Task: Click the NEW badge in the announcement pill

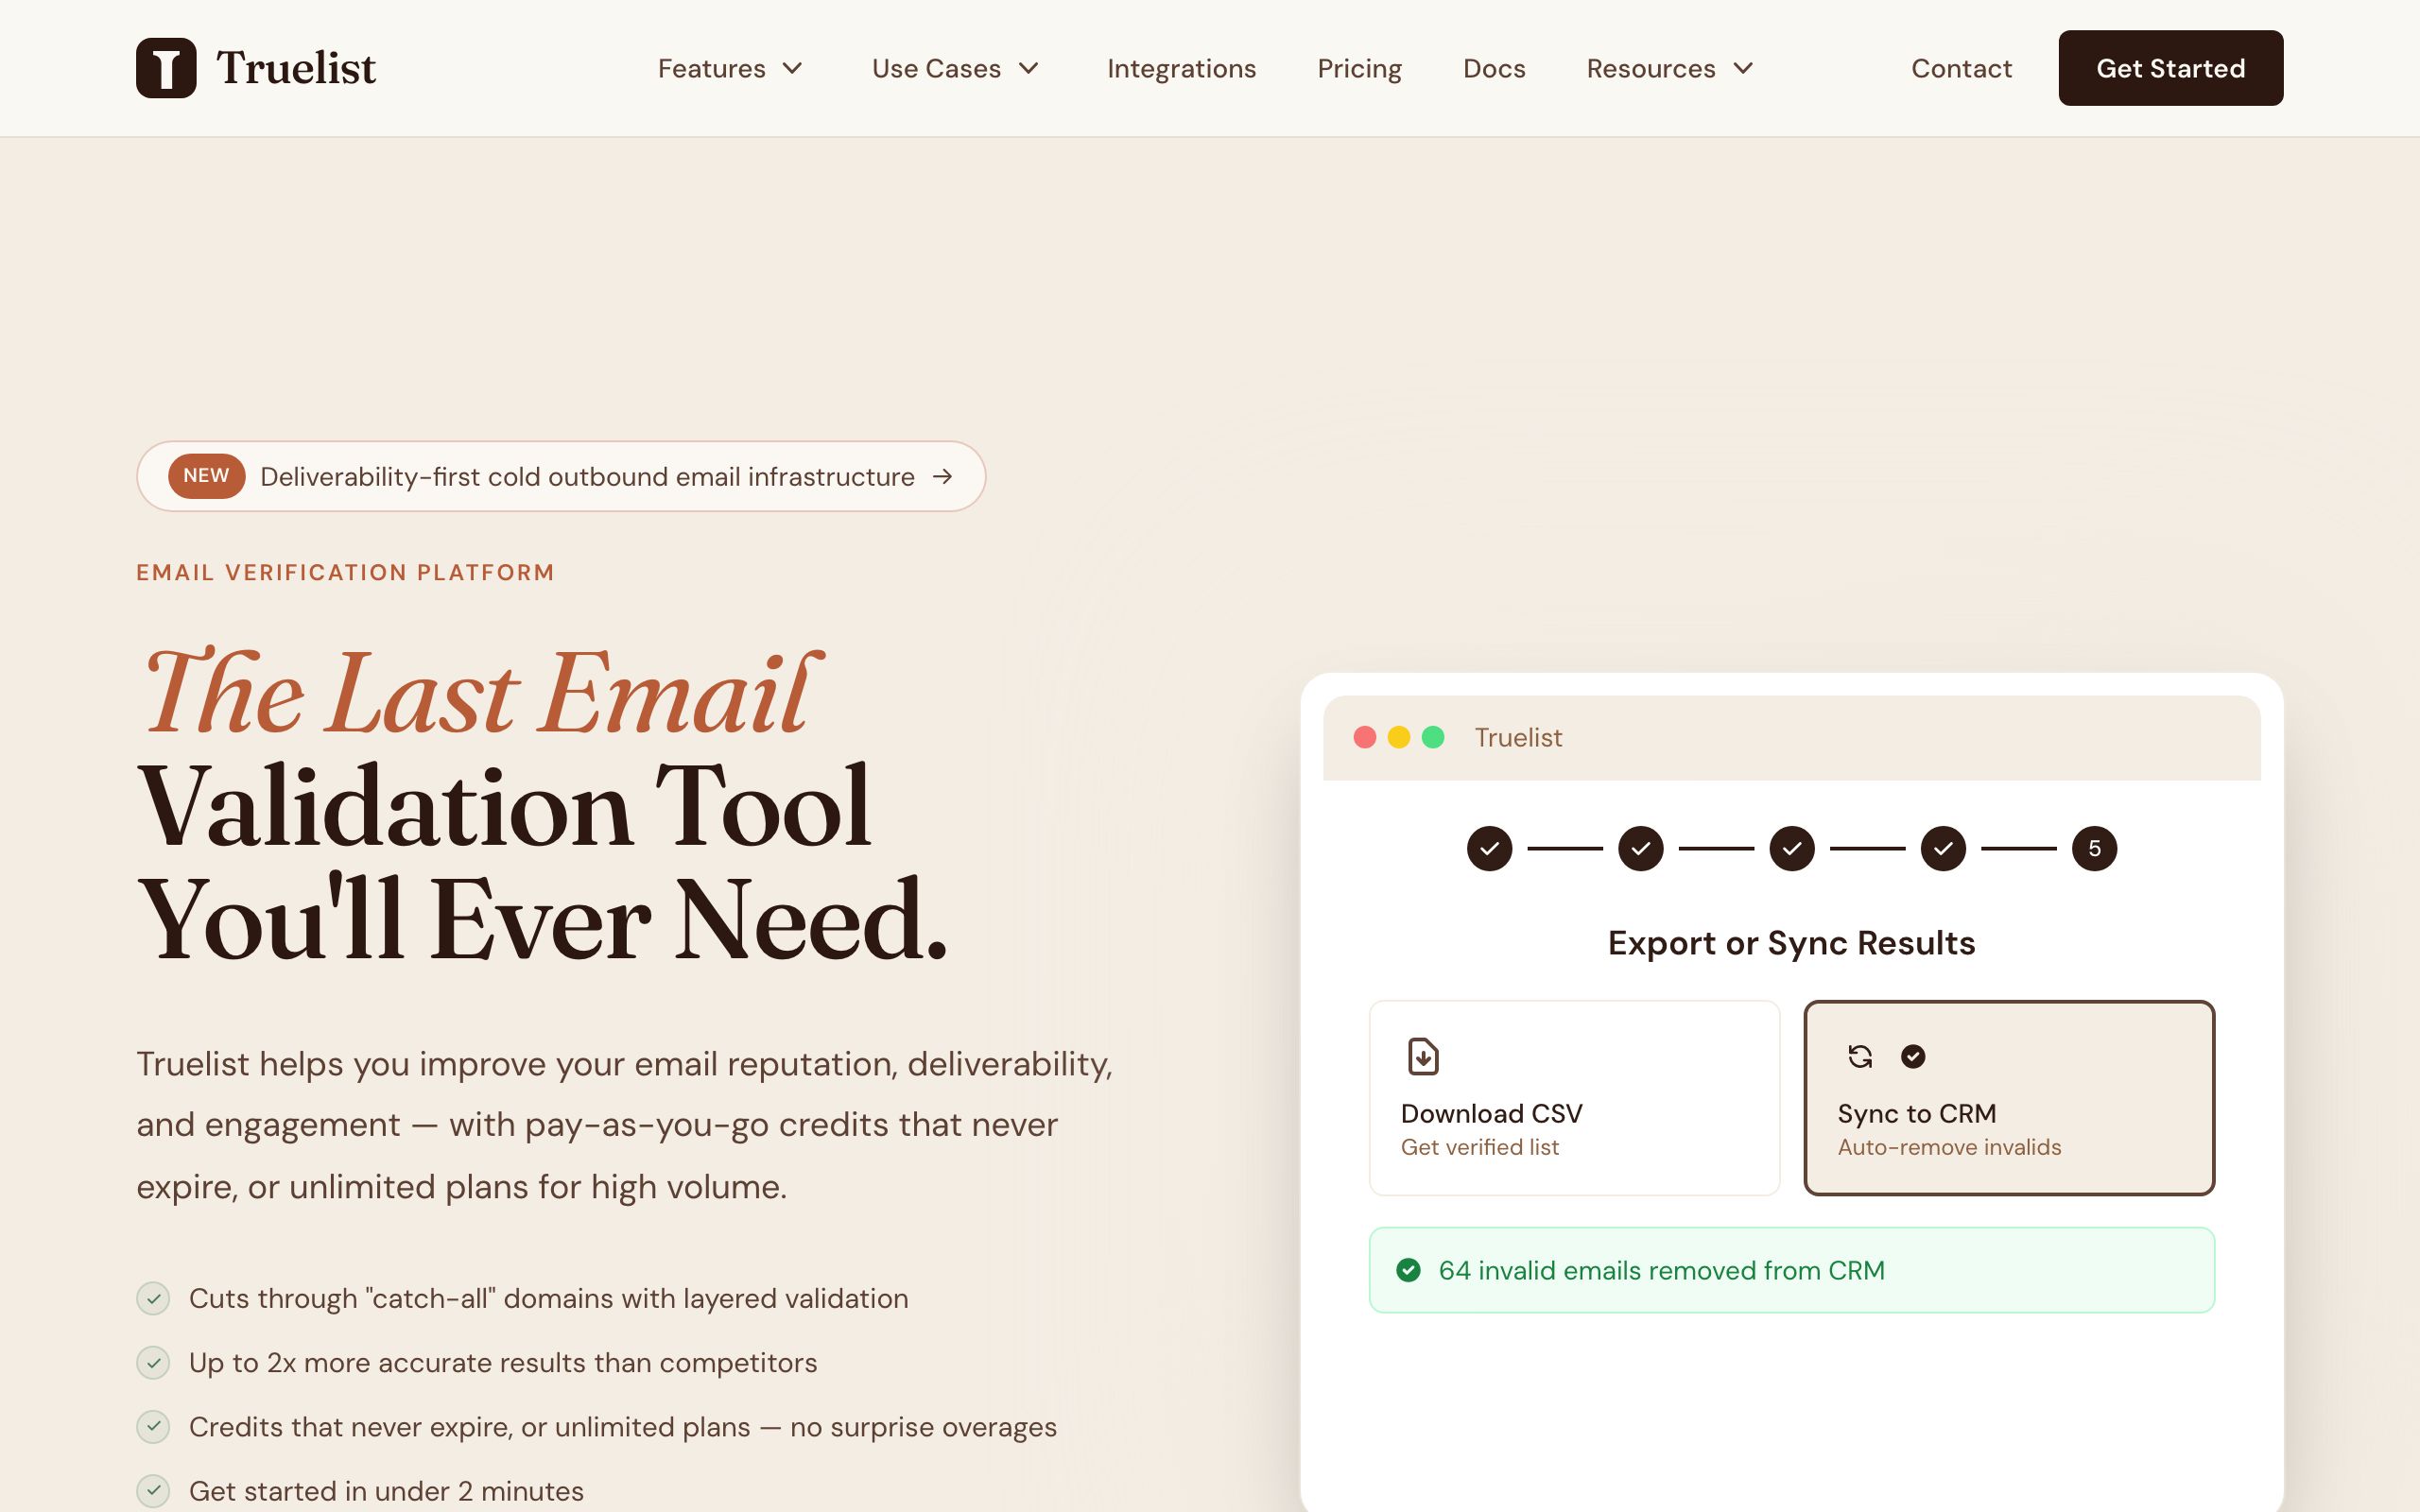Action: (206, 476)
